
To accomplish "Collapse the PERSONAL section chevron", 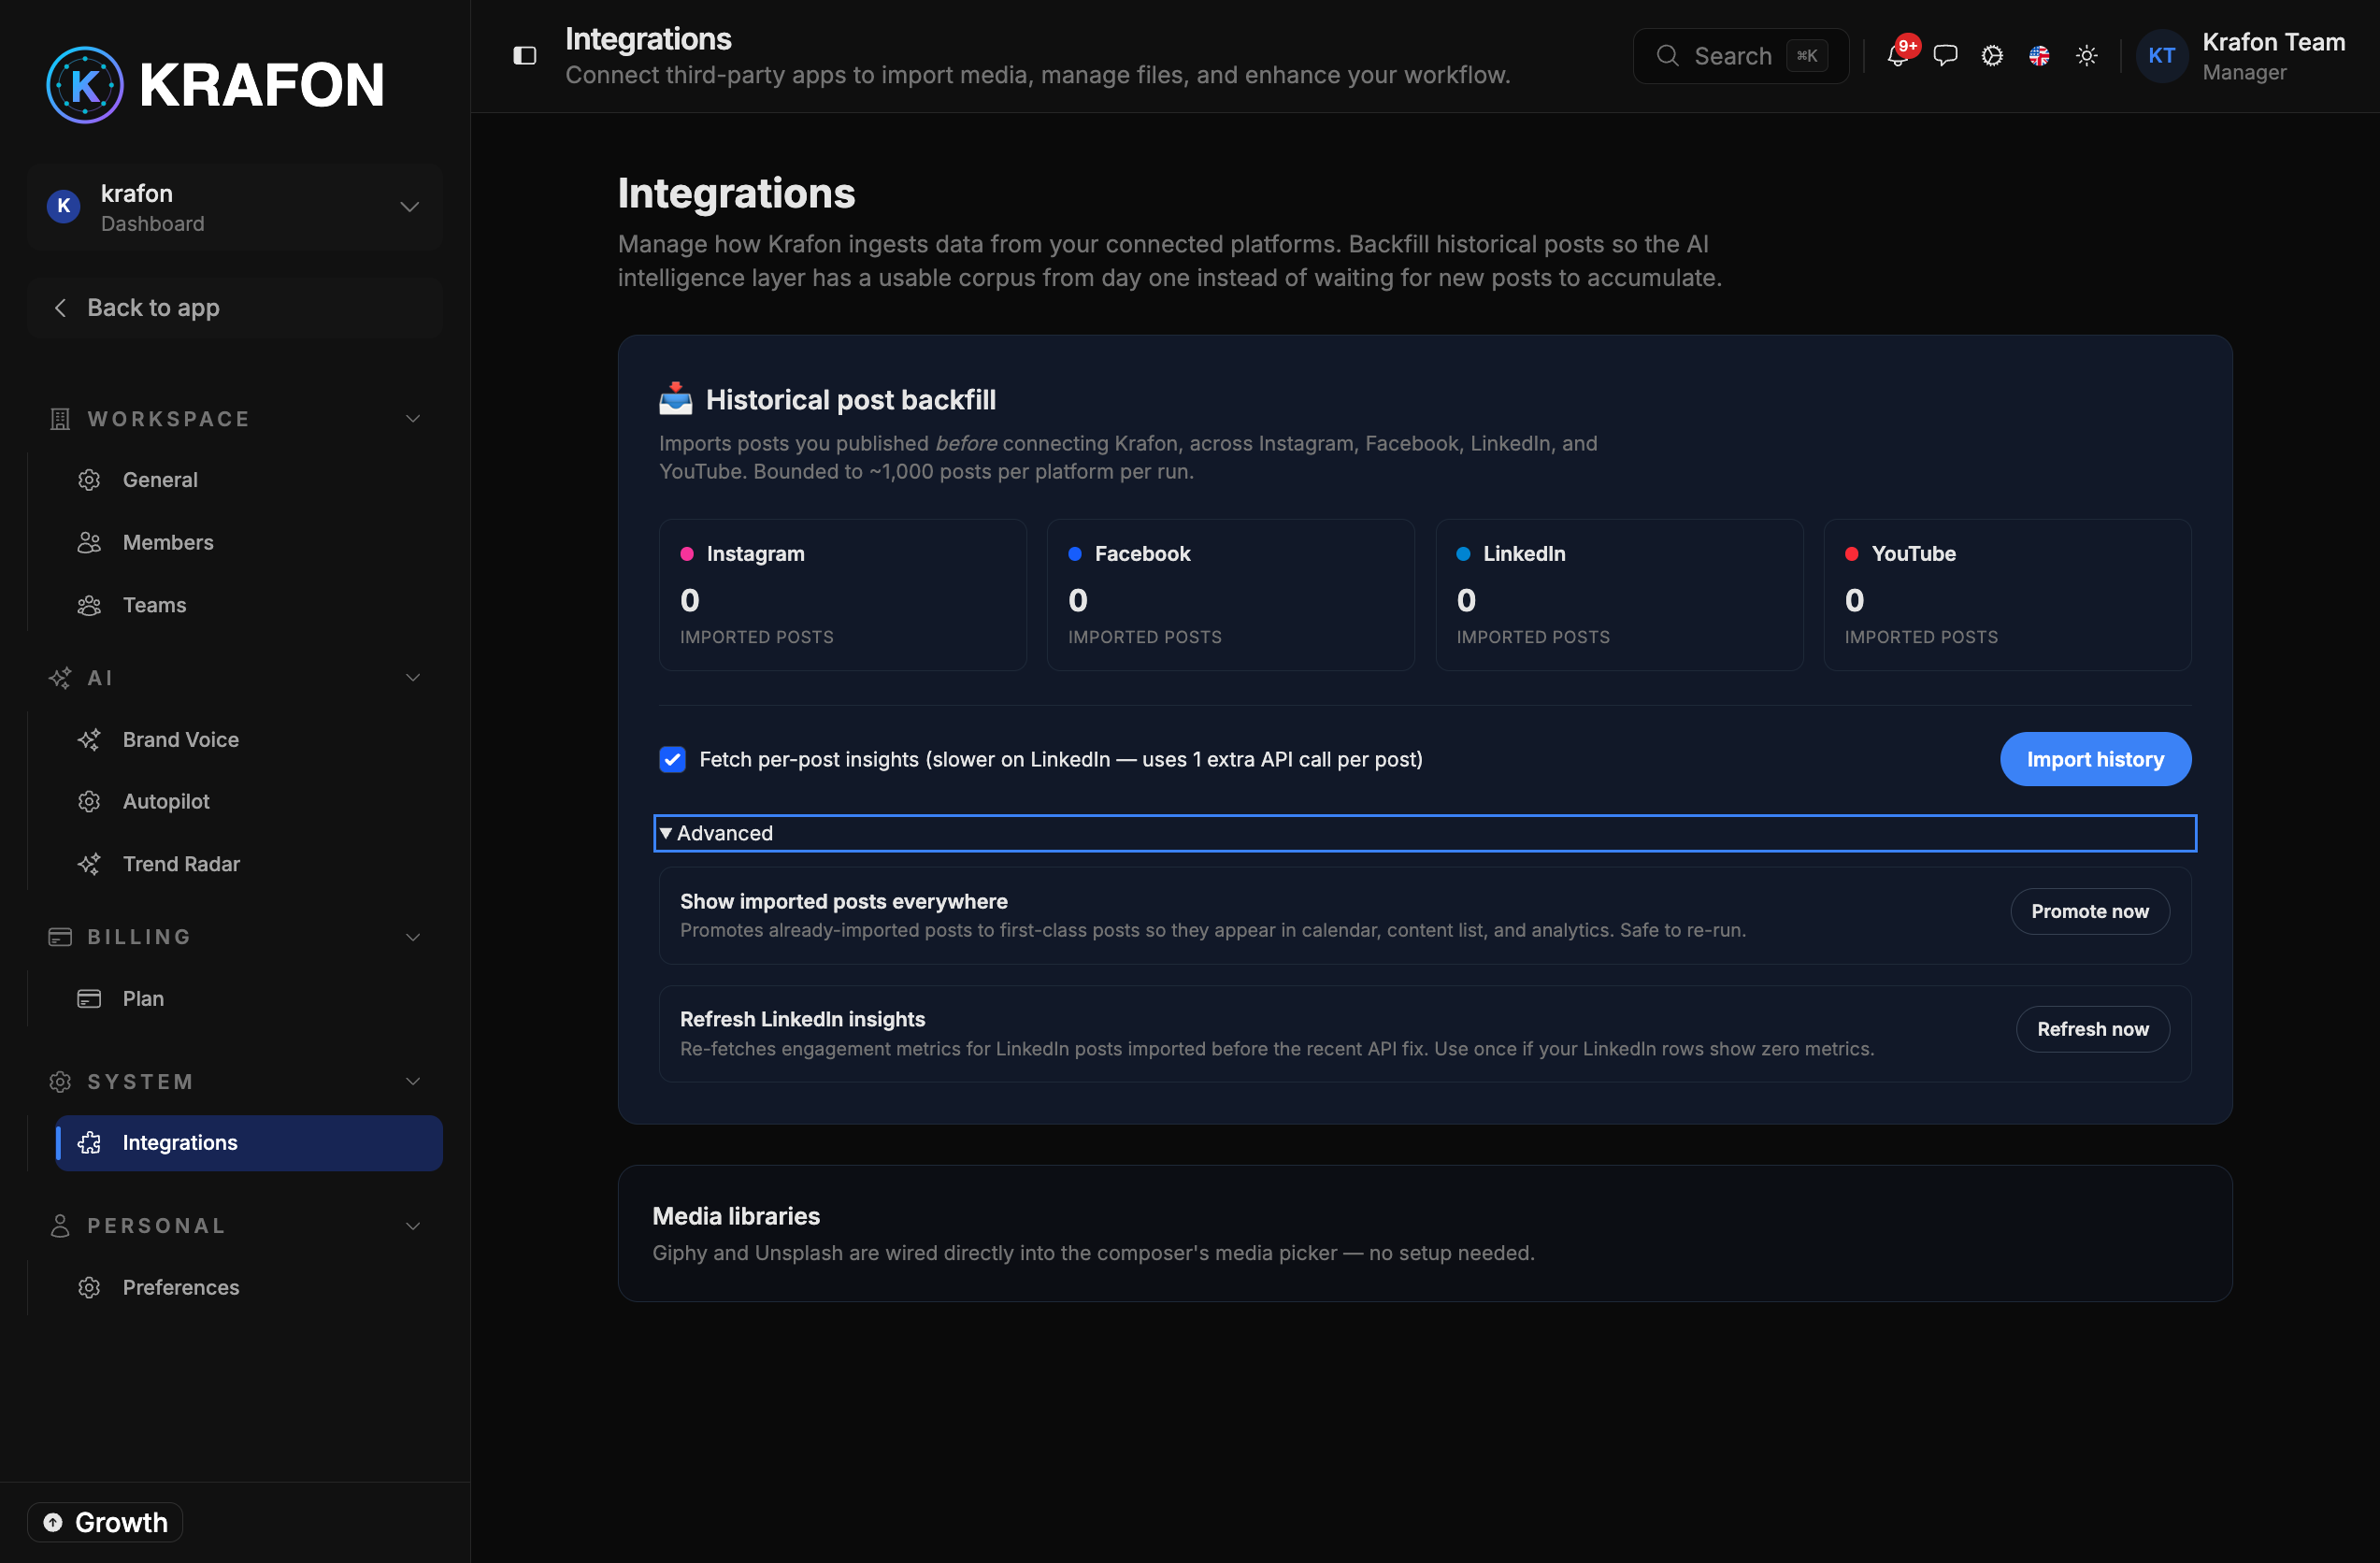I will (413, 1226).
